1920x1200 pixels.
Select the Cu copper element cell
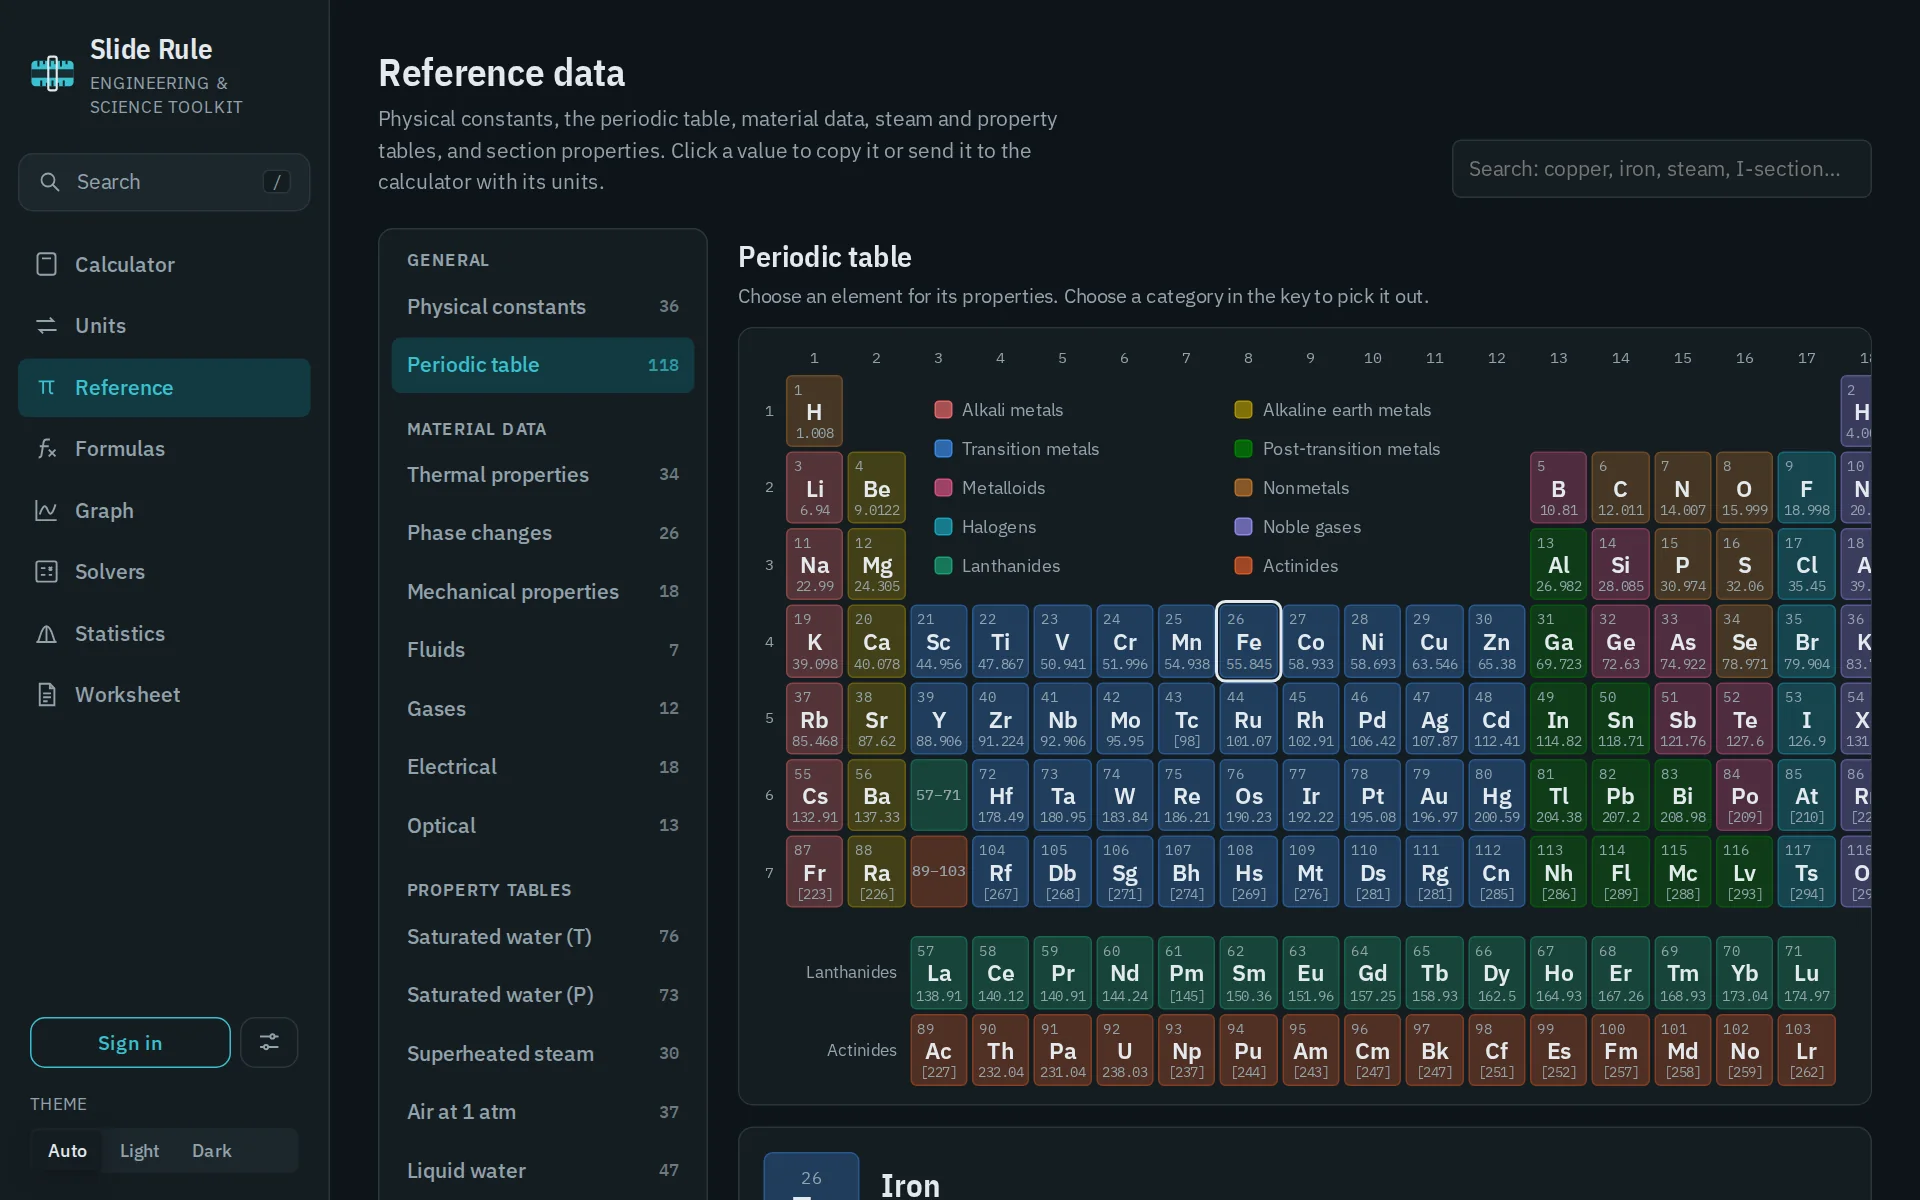[x=1434, y=642]
